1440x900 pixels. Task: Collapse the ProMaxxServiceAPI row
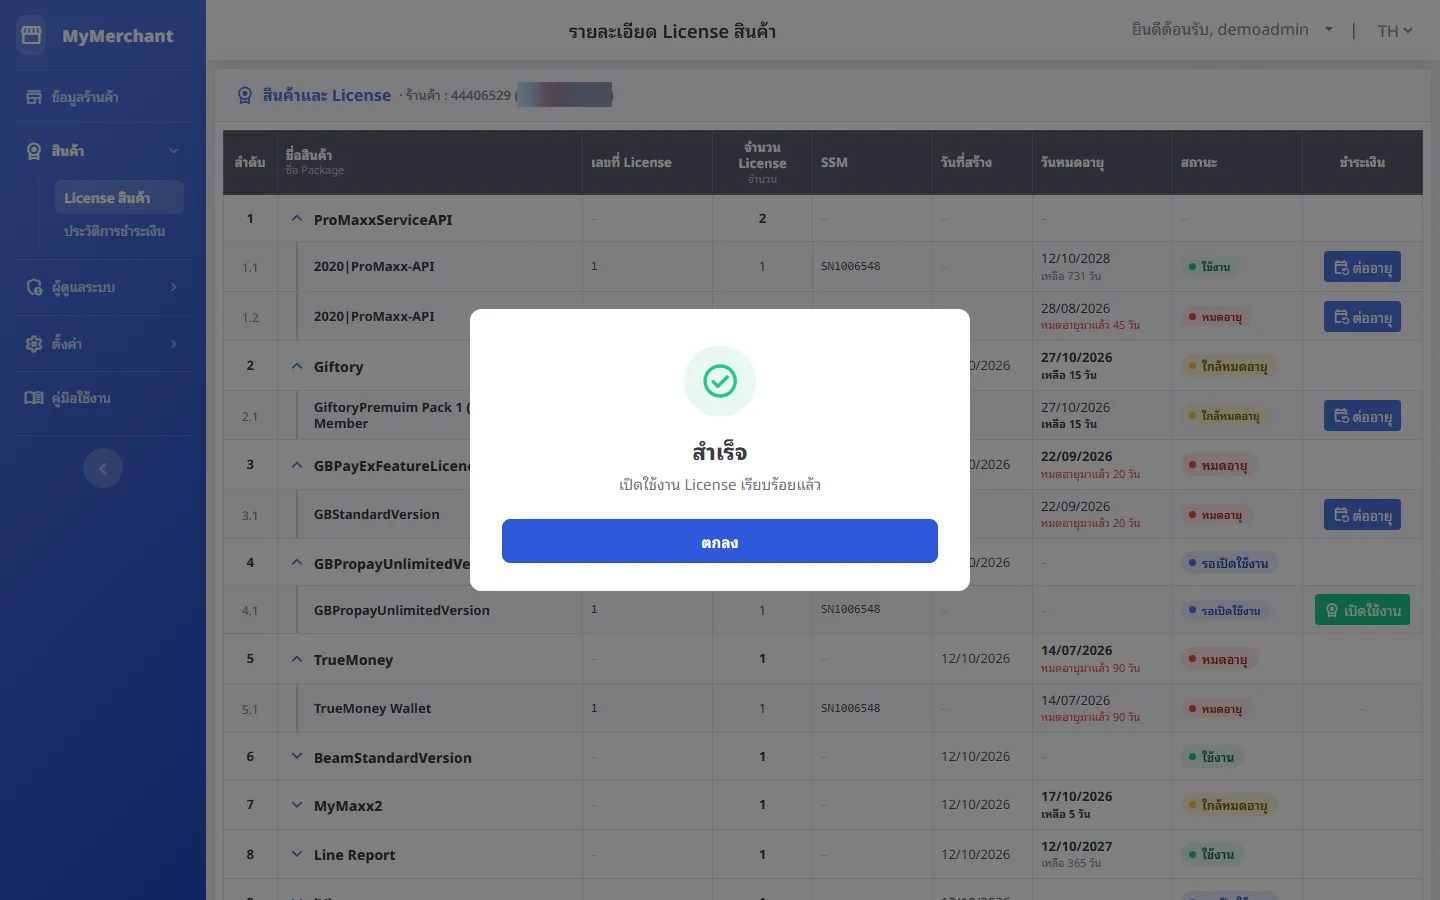pyautogui.click(x=297, y=219)
